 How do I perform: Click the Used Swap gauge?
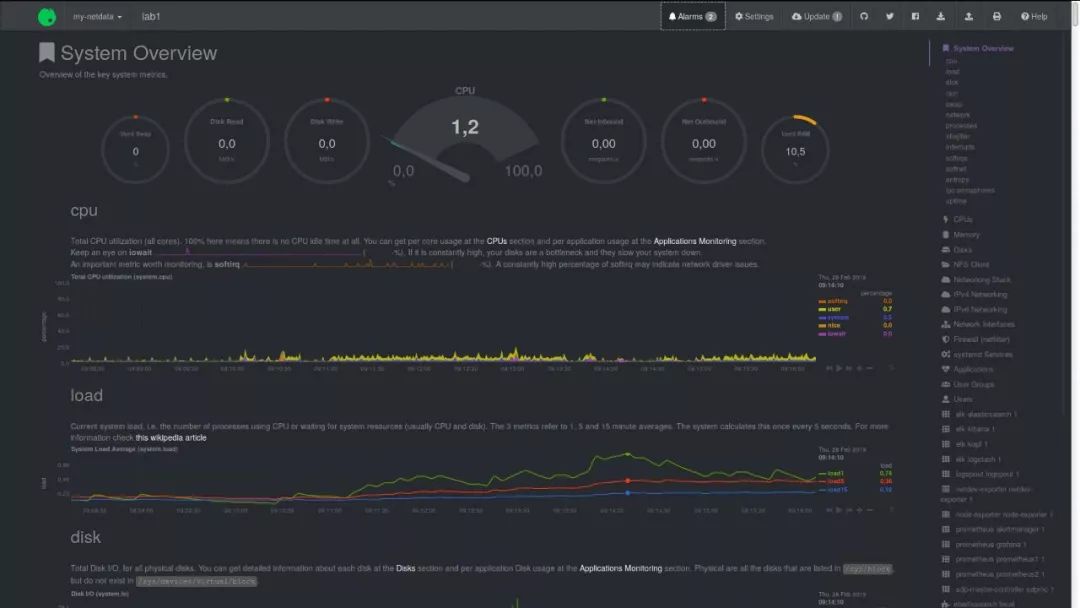[135, 150]
